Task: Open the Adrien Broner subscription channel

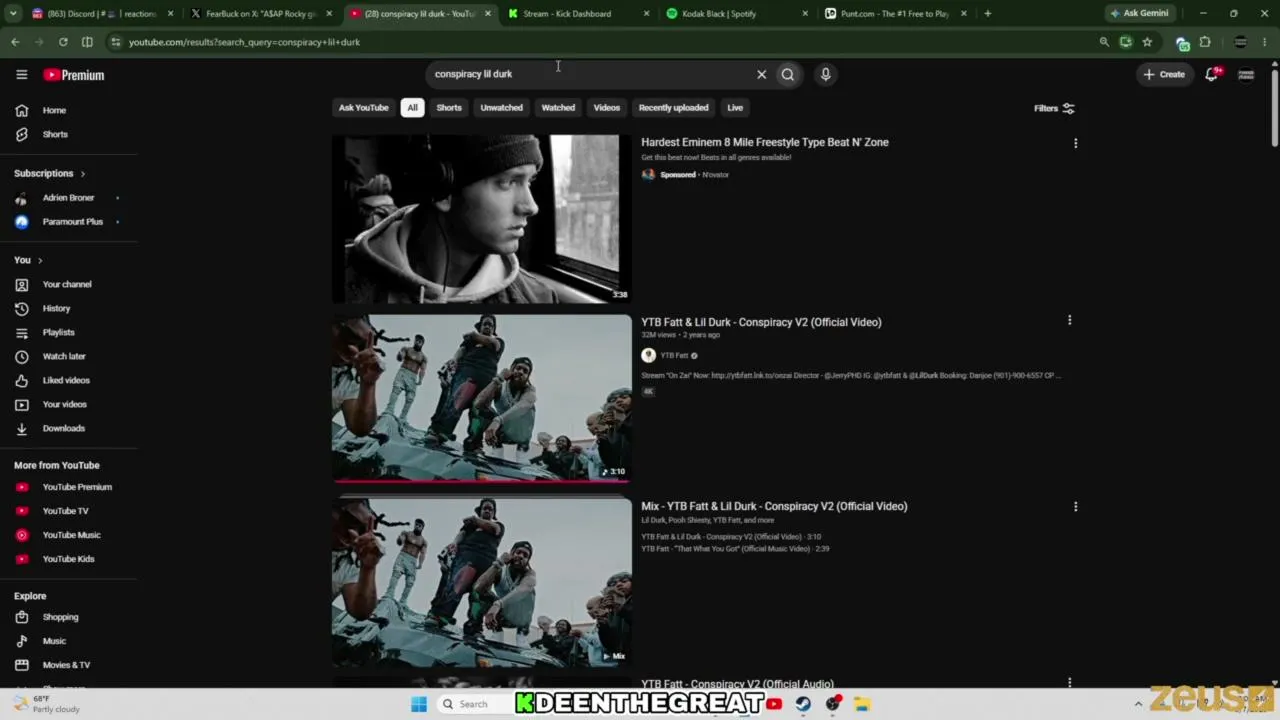Action: (x=68, y=198)
